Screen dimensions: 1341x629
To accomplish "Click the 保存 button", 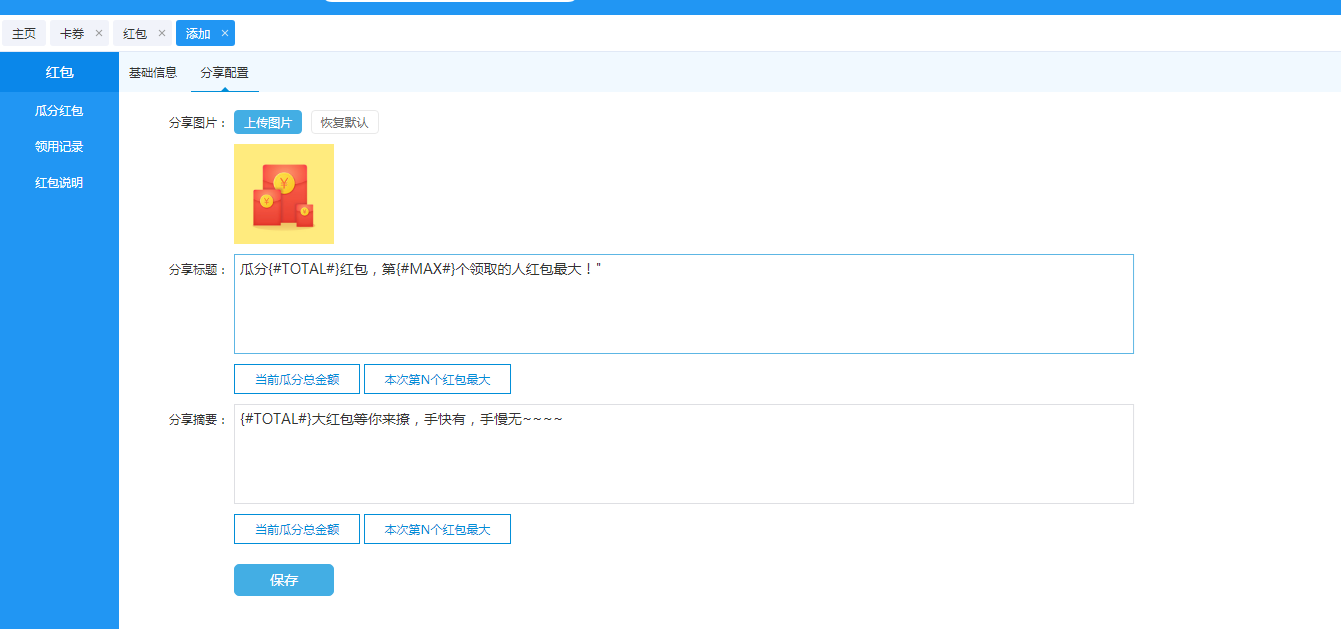I will pyautogui.click(x=284, y=580).
